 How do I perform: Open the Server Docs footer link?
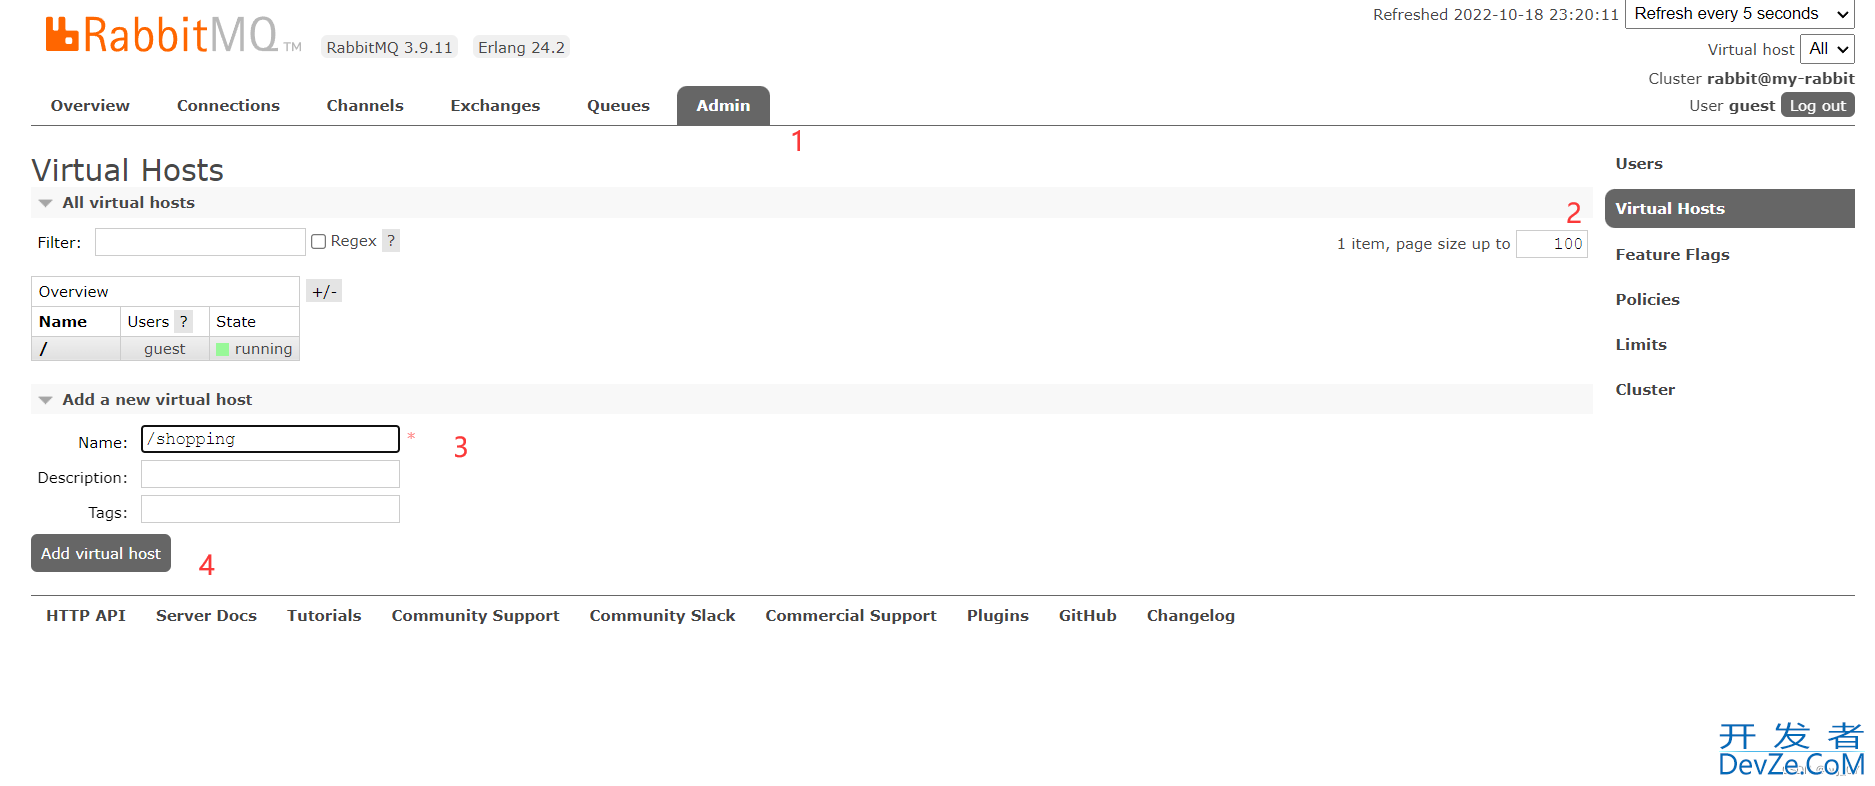point(206,616)
